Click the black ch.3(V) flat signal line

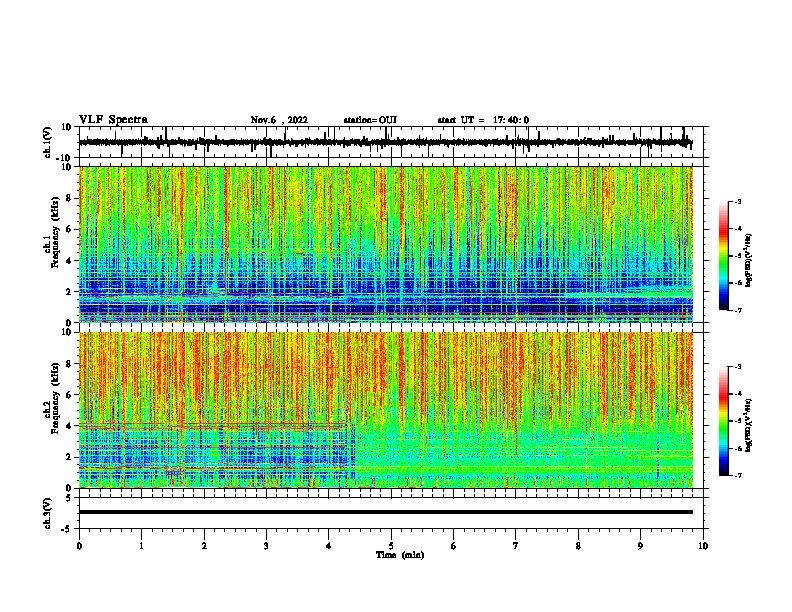click(386, 512)
